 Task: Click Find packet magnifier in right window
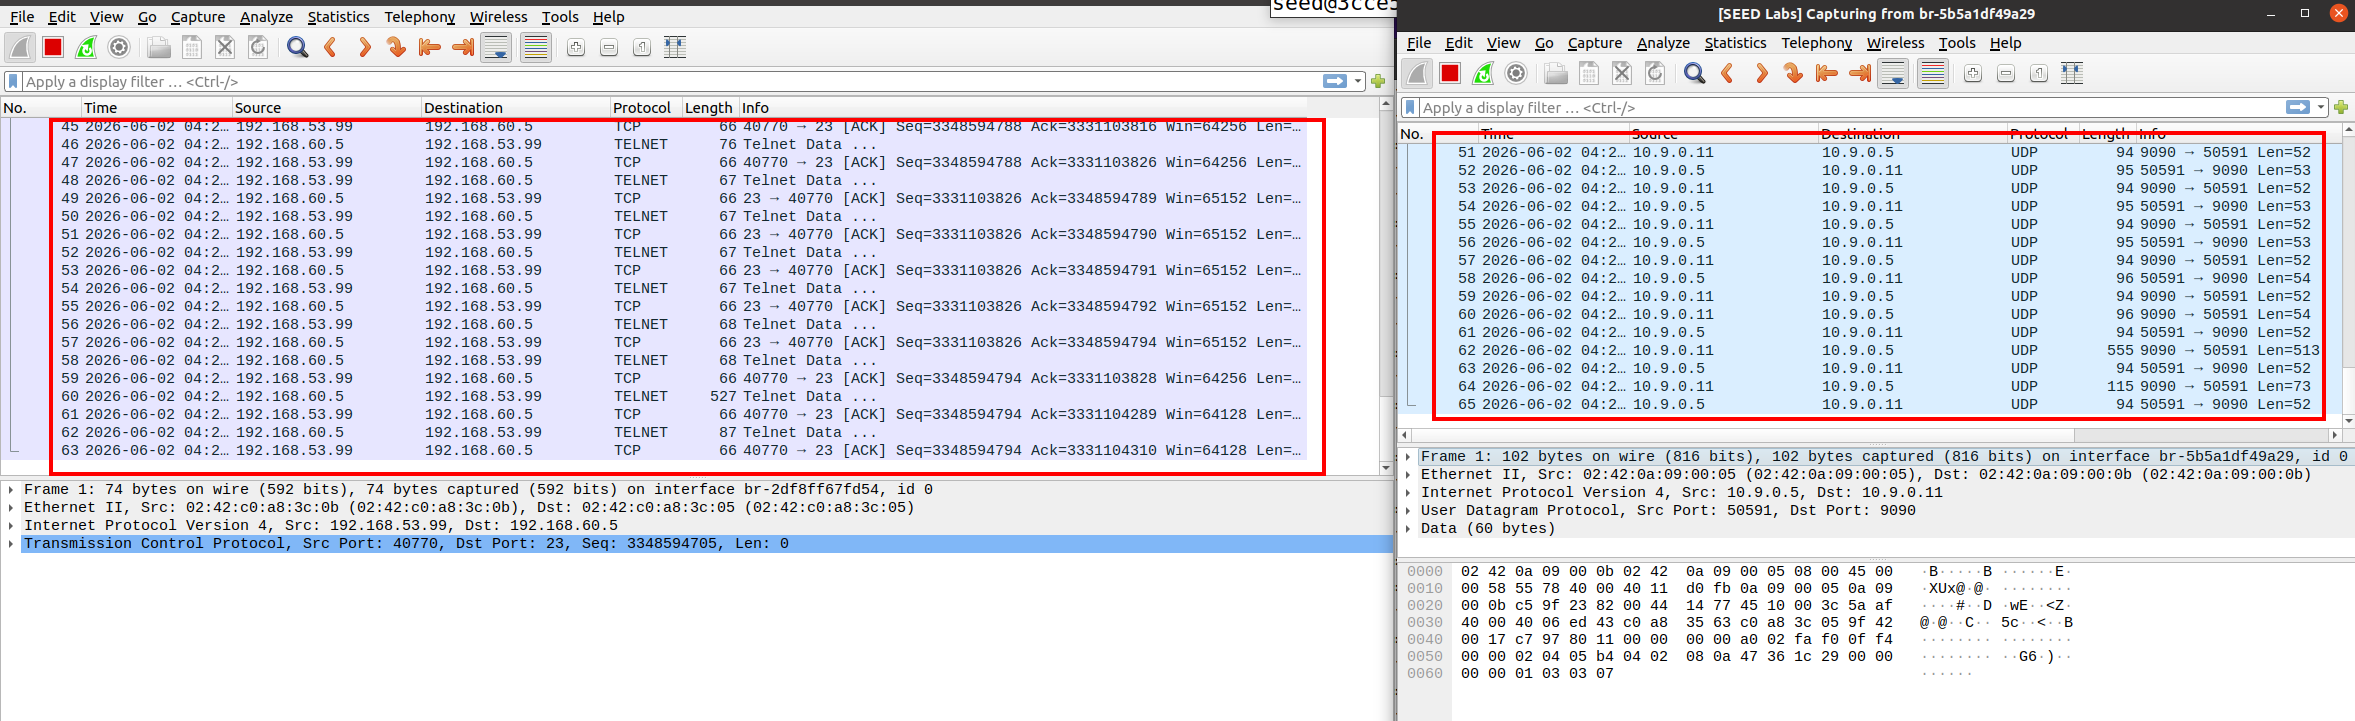pyautogui.click(x=1694, y=73)
